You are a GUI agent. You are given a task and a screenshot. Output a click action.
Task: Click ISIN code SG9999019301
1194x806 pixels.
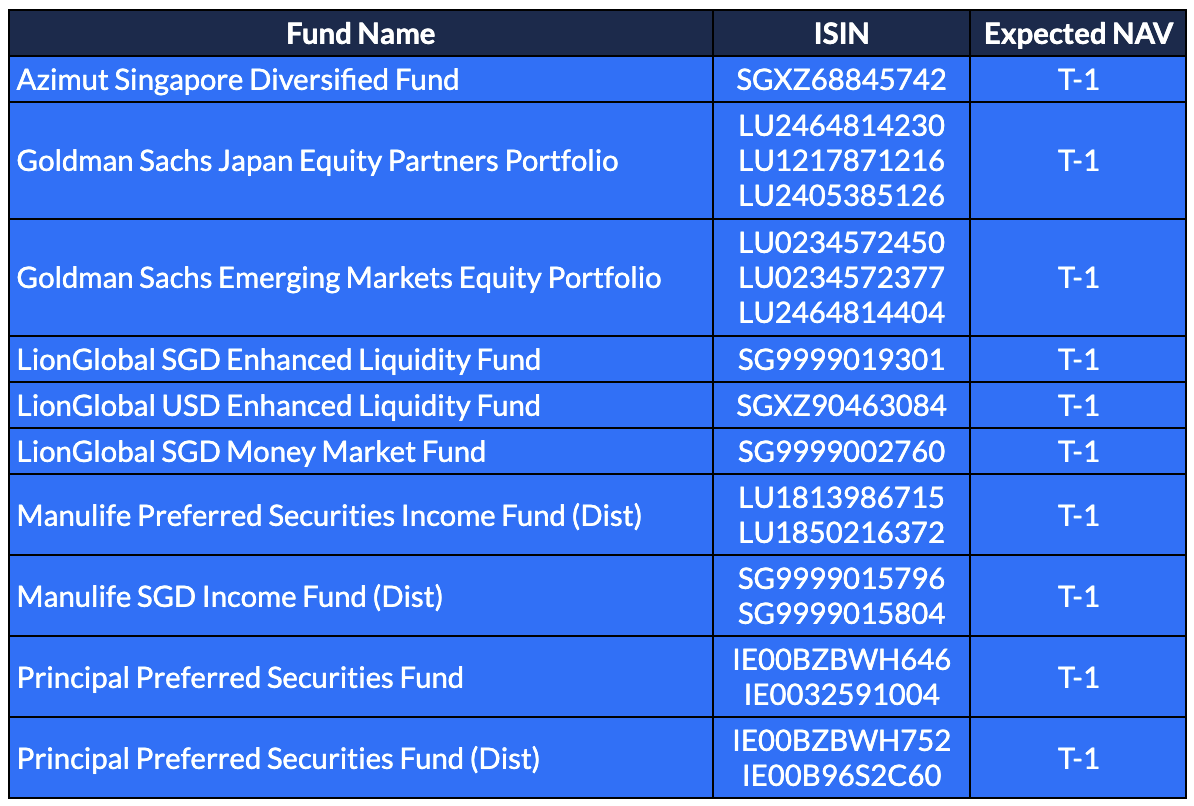841,359
